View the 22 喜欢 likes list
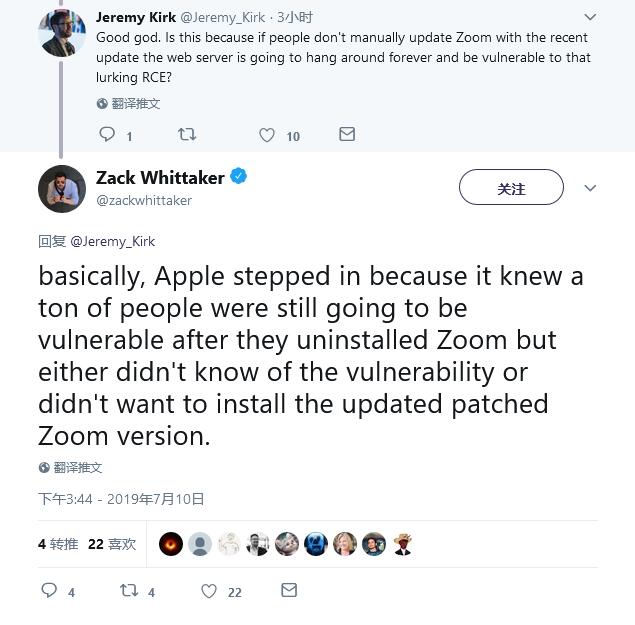Image resolution: width=635 pixels, height=625 pixels. pos(112,544)
